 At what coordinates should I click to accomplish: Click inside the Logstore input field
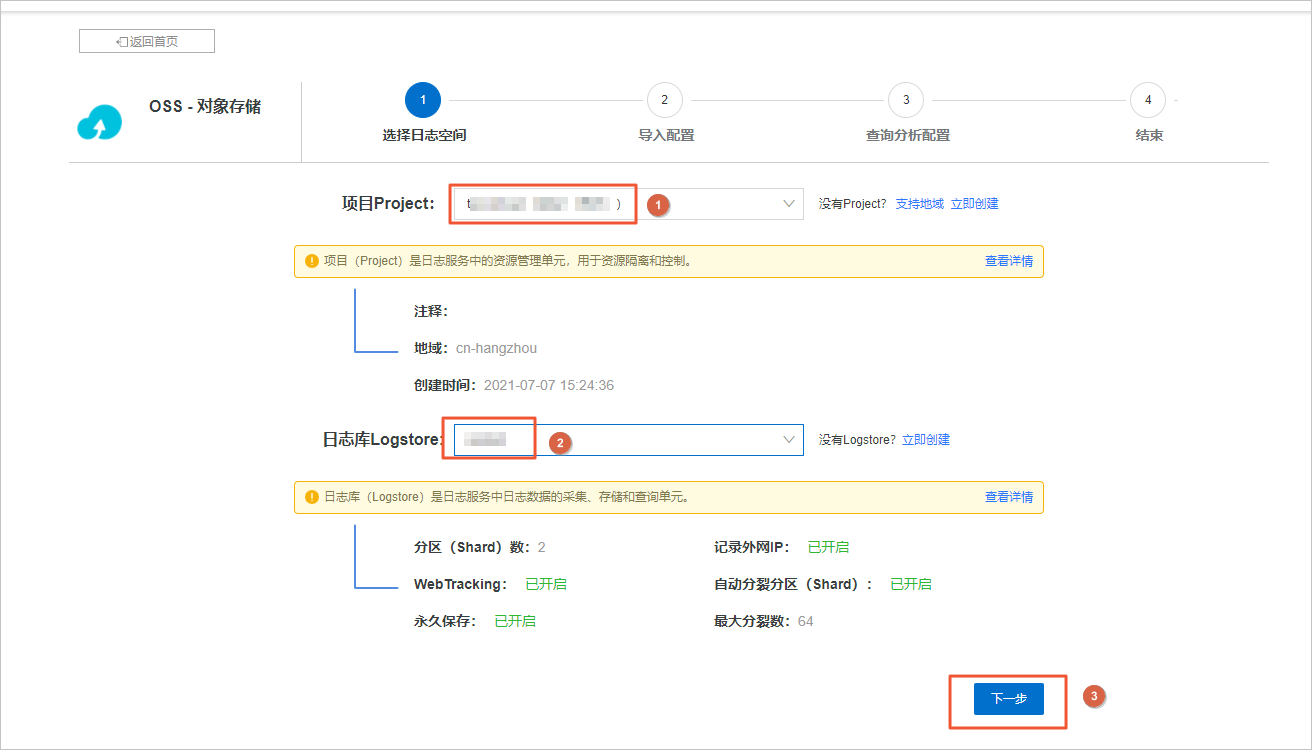tap(490, 439)
